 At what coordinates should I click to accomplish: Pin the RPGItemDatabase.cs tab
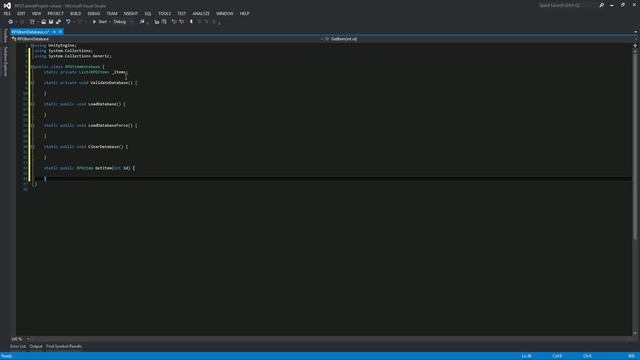54,32
